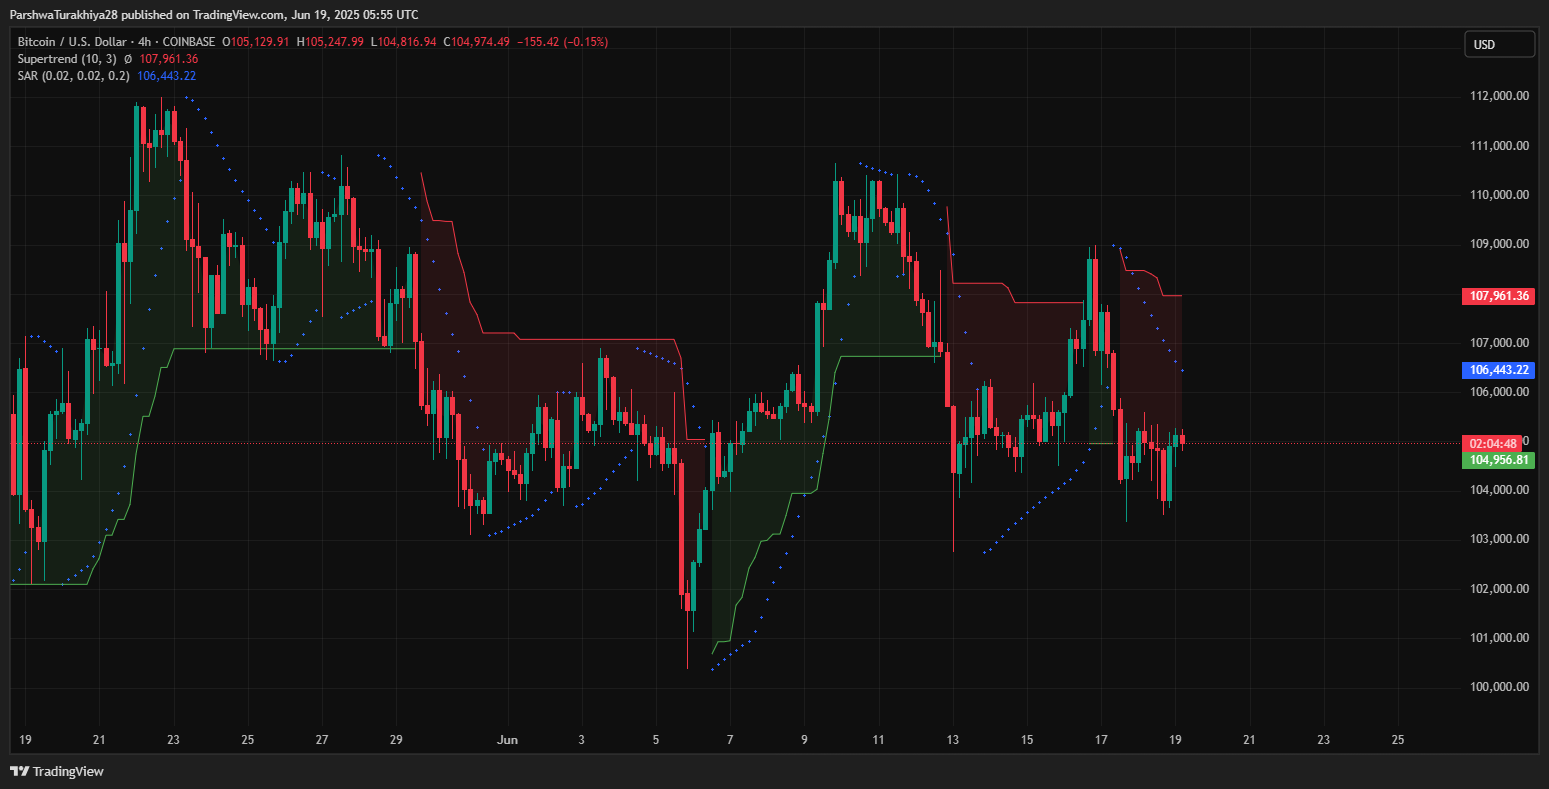Viewport: 1549px width, 789px height.
Task: Click the TradingView logo in the footer
Action: 57,771
